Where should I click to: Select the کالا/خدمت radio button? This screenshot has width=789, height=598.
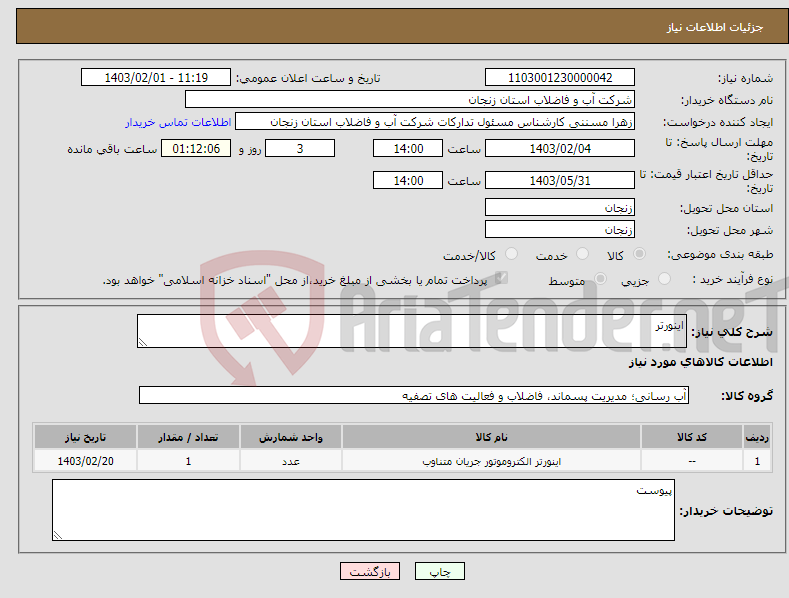(x=511, y=254)
